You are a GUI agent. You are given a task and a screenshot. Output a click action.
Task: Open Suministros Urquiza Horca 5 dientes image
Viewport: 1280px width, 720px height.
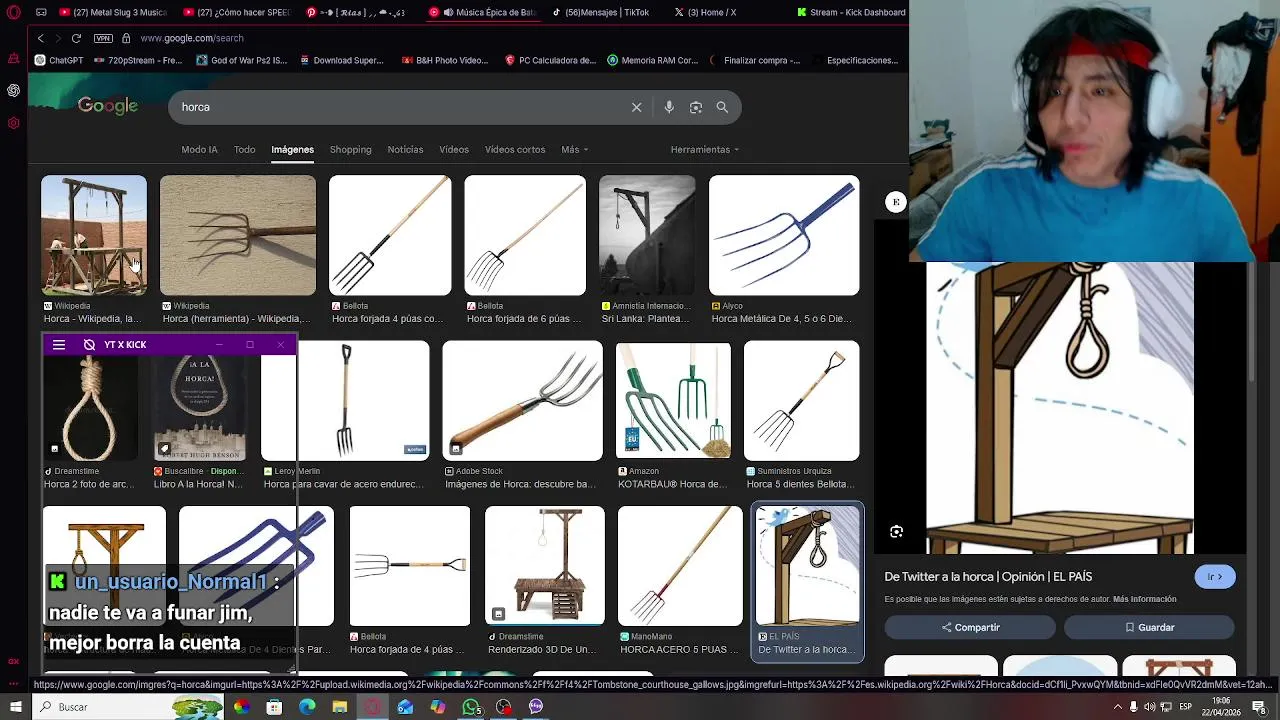click(802, 401)
